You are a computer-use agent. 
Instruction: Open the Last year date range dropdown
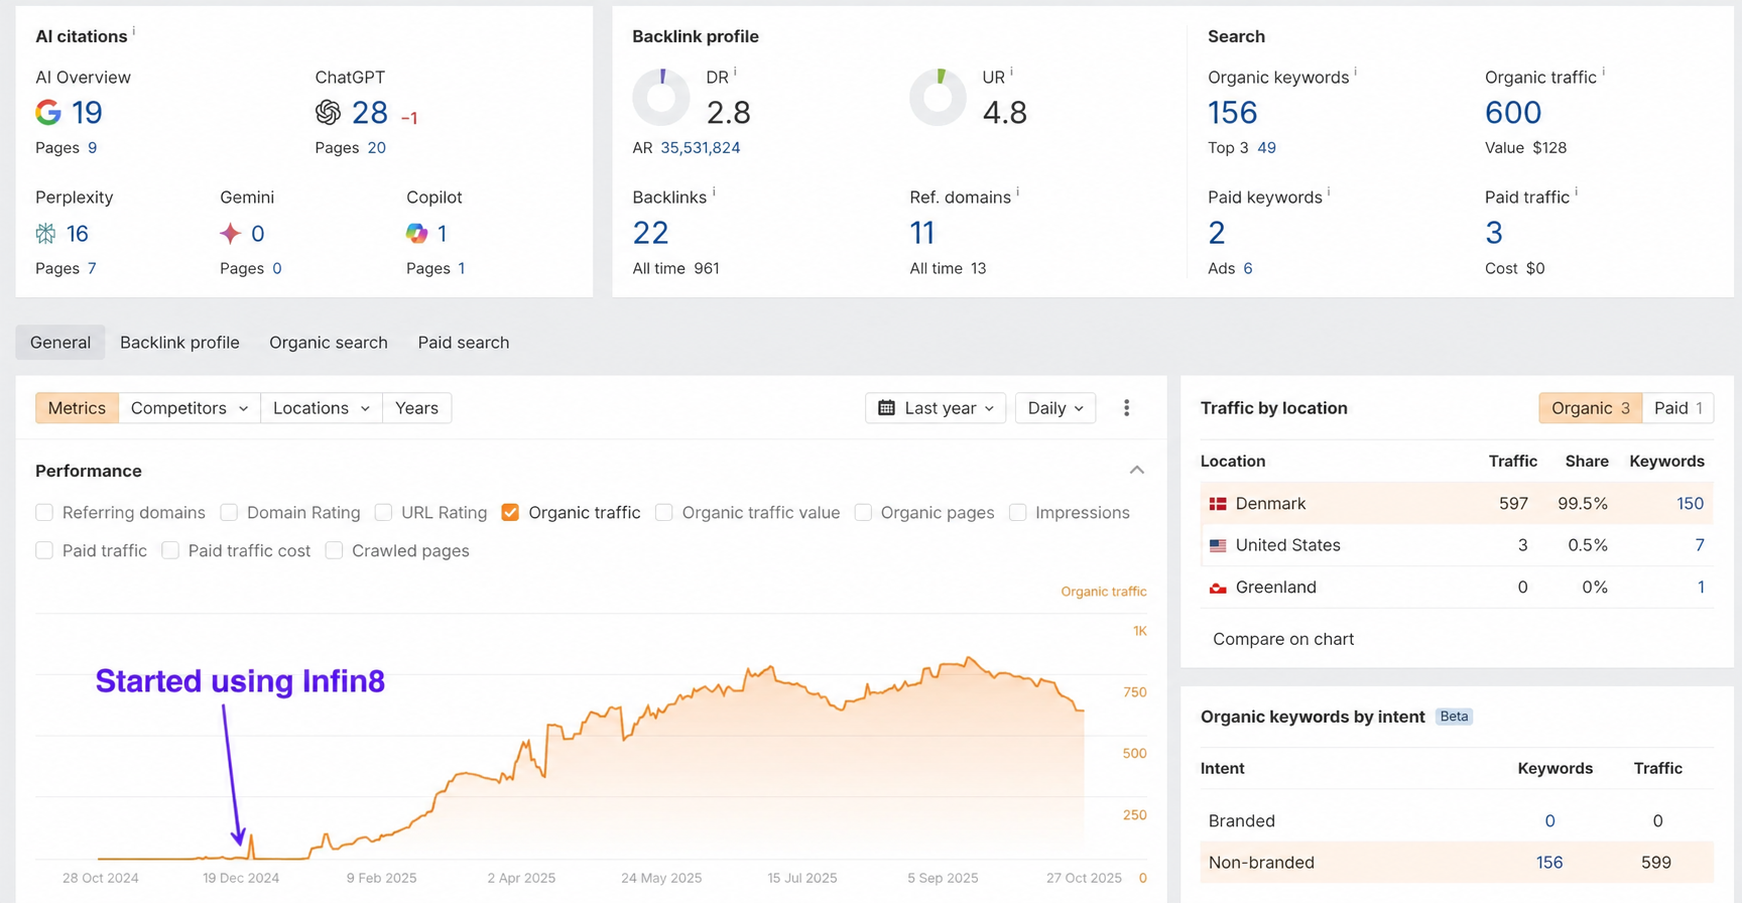[936, 408]
